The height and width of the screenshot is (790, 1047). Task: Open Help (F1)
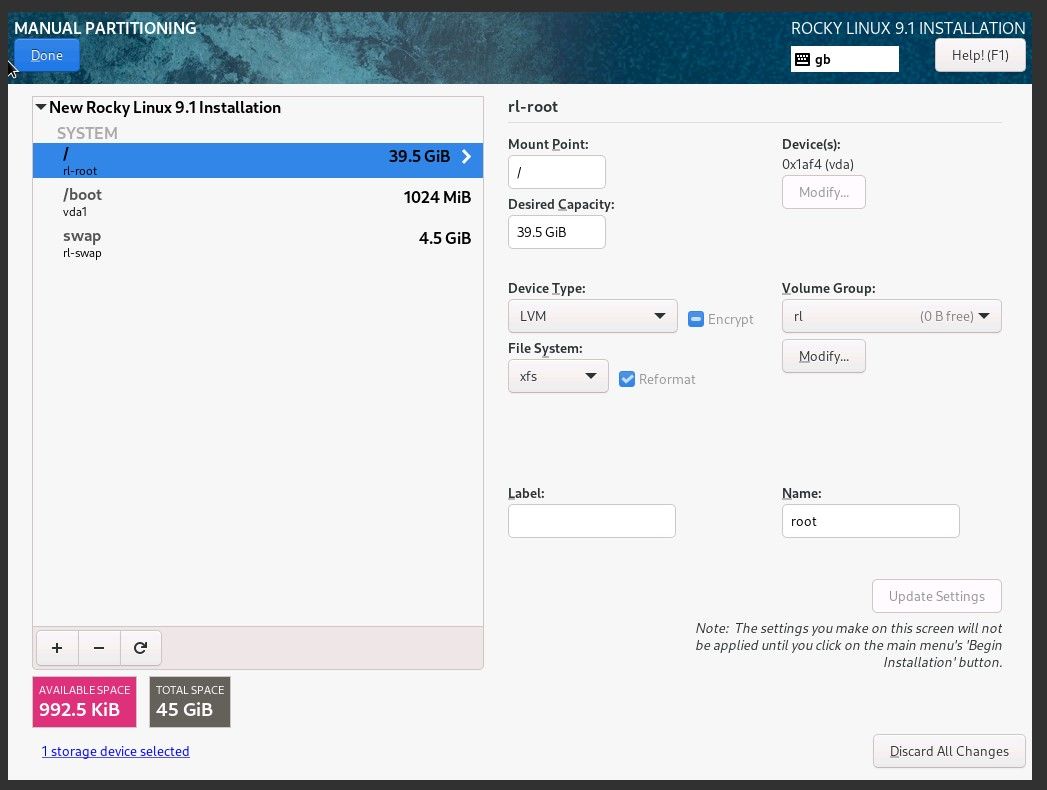point(980,55)
